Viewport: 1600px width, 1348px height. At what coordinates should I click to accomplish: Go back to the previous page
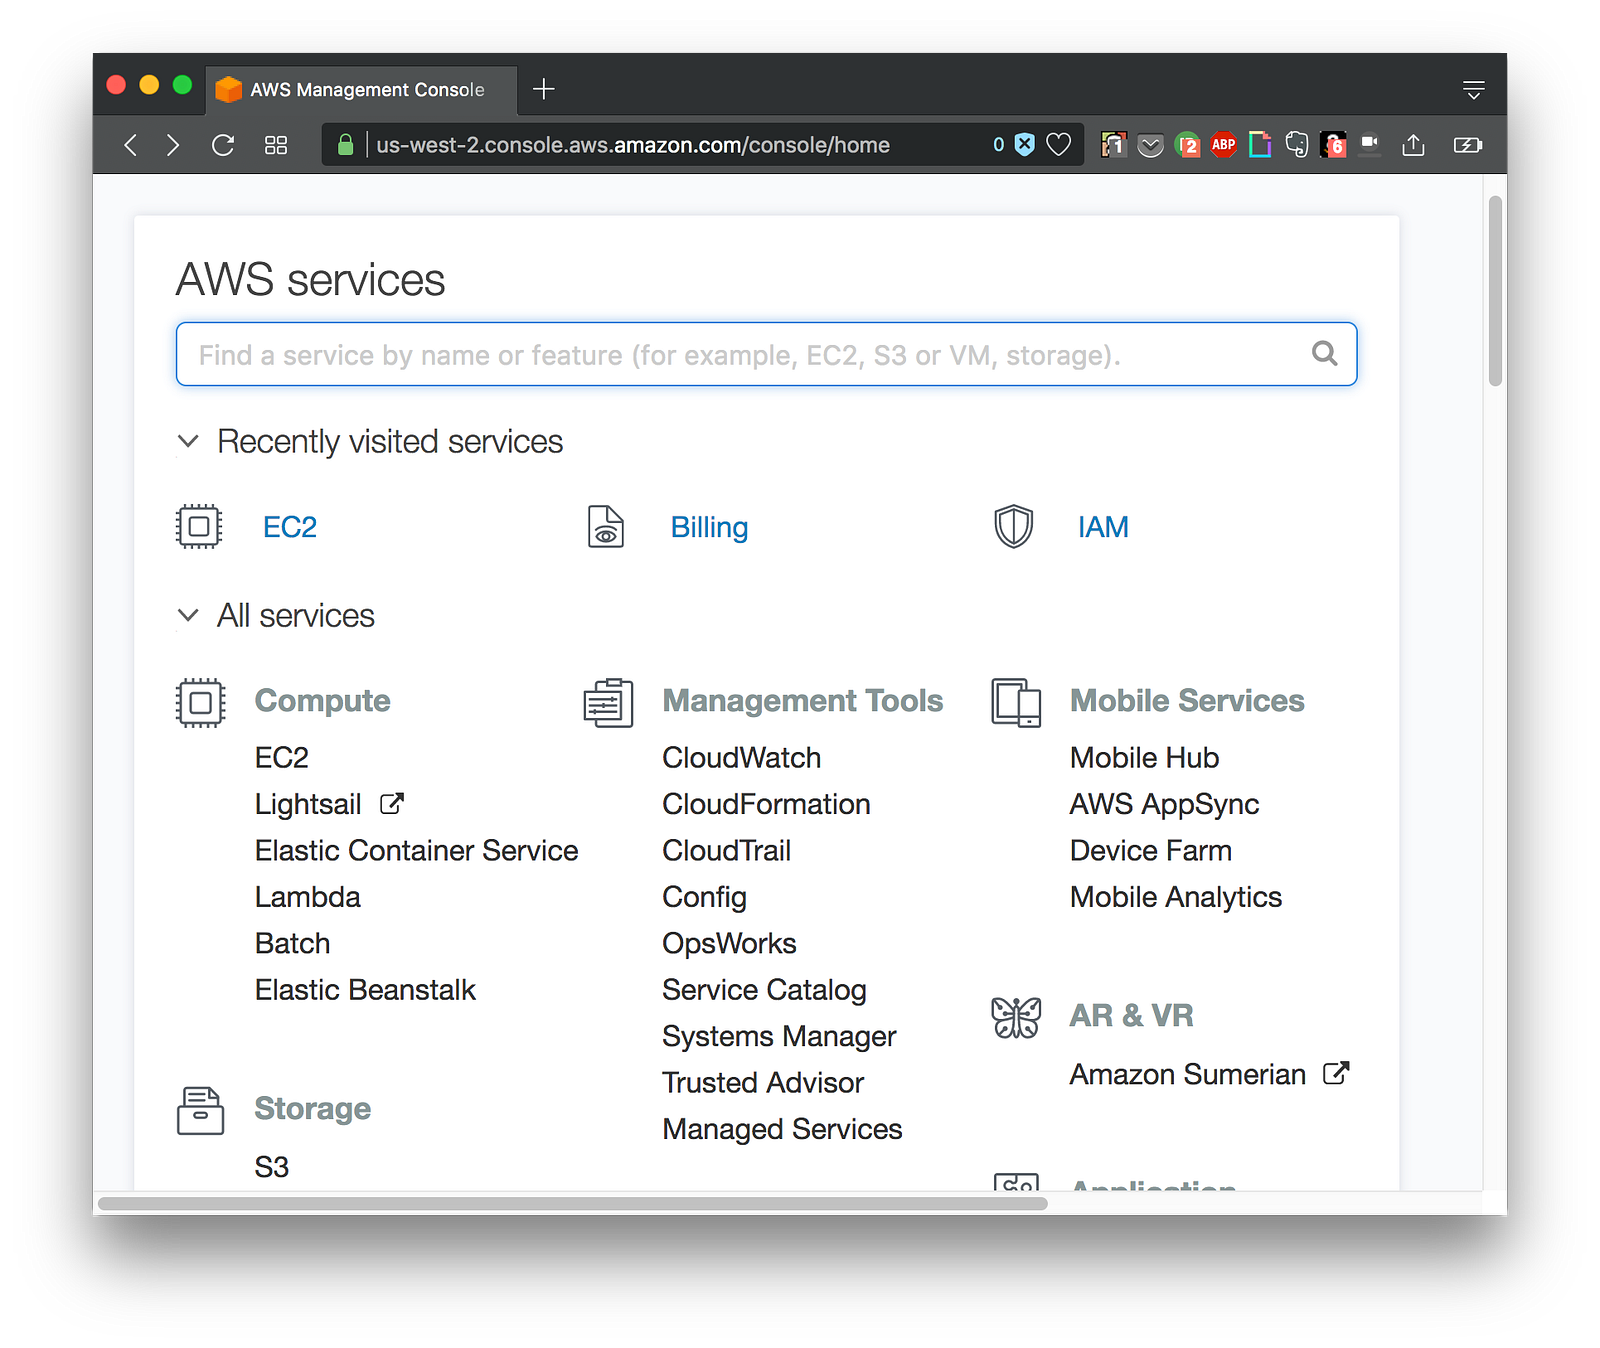pos(130,145)
